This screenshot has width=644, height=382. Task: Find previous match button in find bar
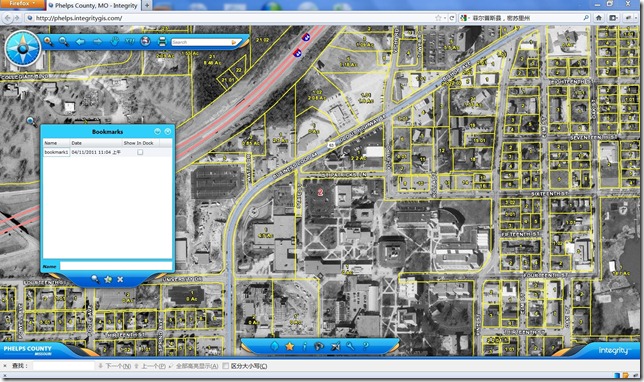click(x=150, y=366)
